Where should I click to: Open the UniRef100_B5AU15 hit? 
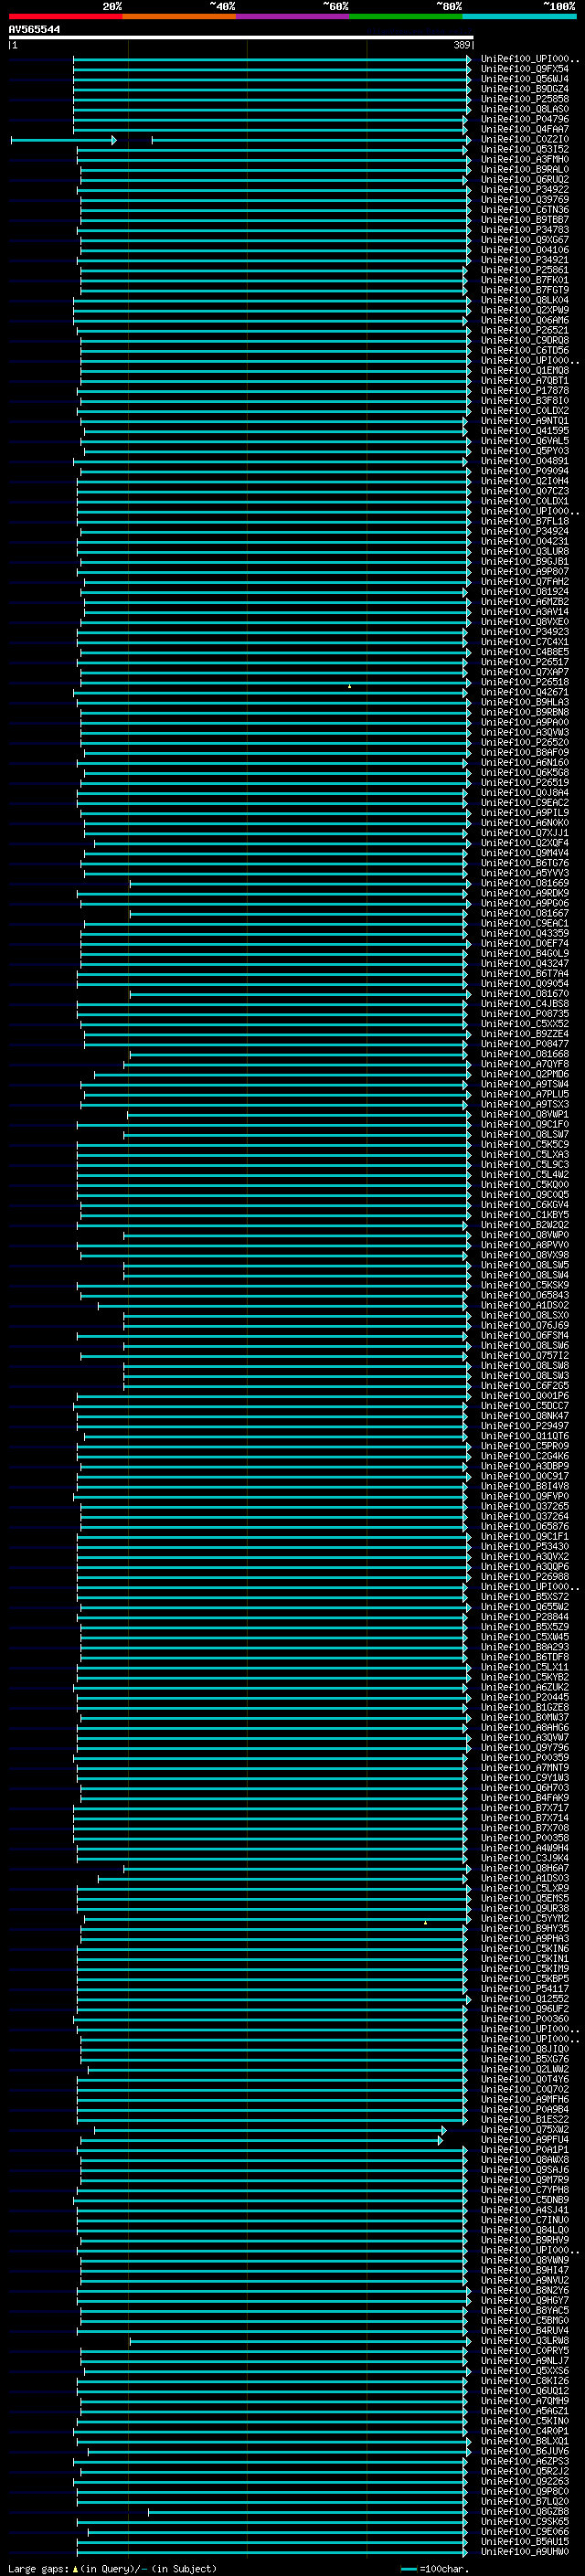[525, 2541]
